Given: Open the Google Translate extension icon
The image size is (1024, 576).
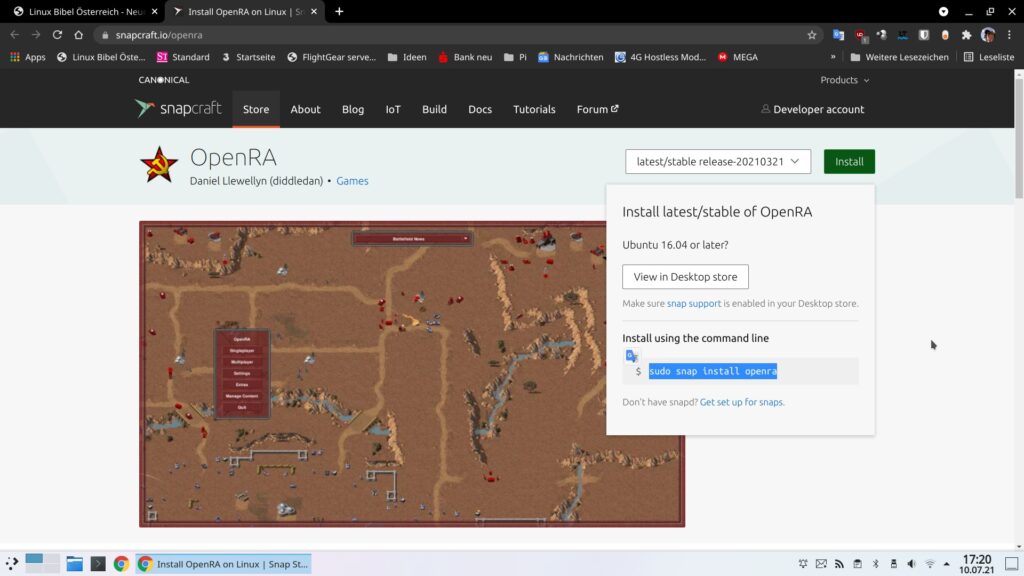Looking at the screenshot, I should click(x=839, y=35).
